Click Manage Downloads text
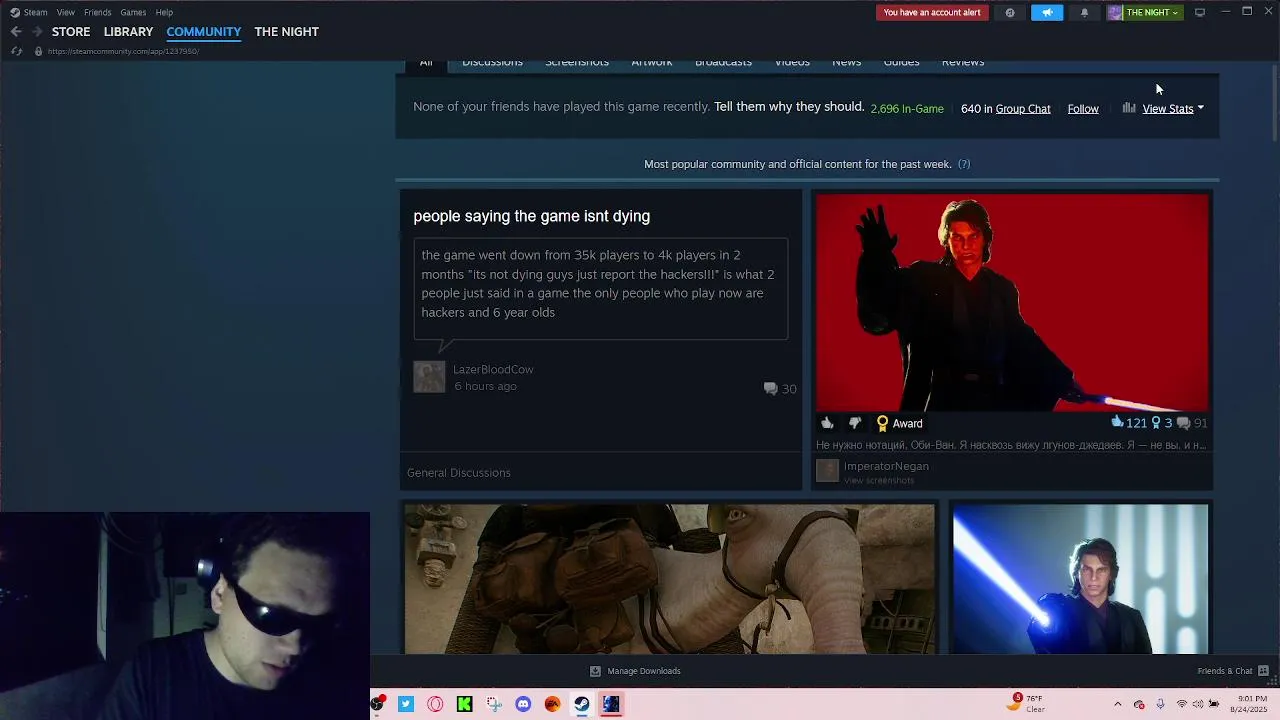The image size is (1280, 720). [x=644, y=671]
